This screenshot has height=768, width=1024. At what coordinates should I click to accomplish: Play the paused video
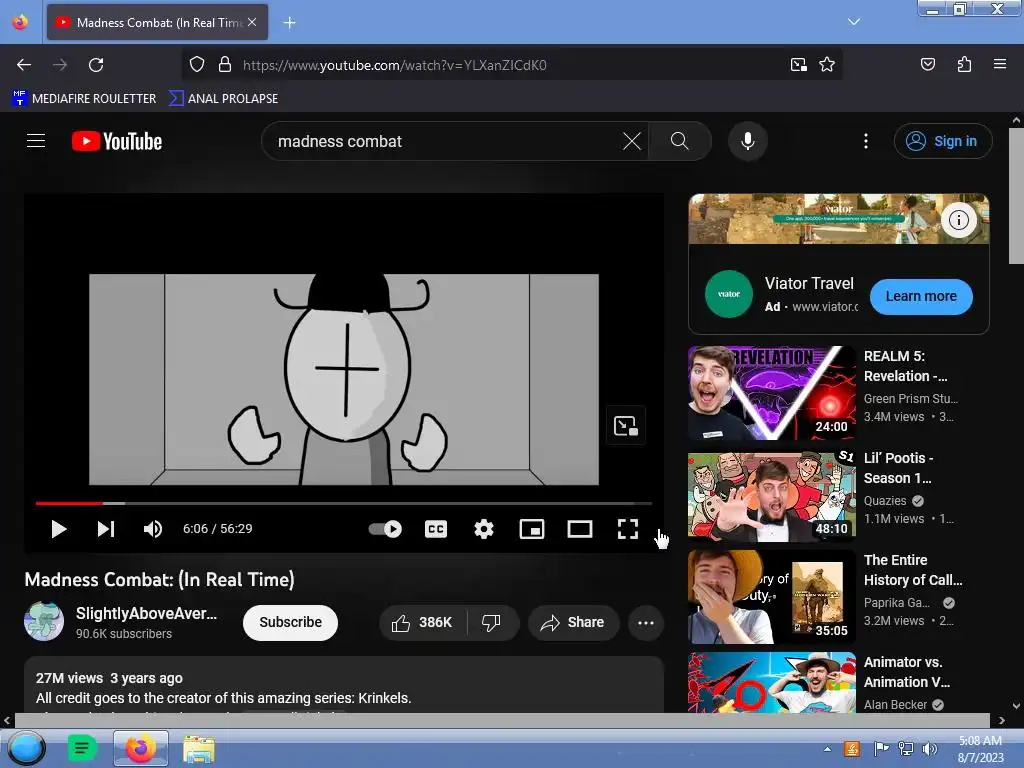(x=59, y=529)
